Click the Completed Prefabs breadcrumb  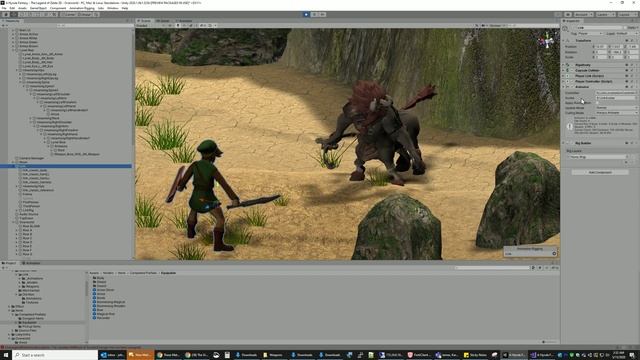tap(143, 273)
